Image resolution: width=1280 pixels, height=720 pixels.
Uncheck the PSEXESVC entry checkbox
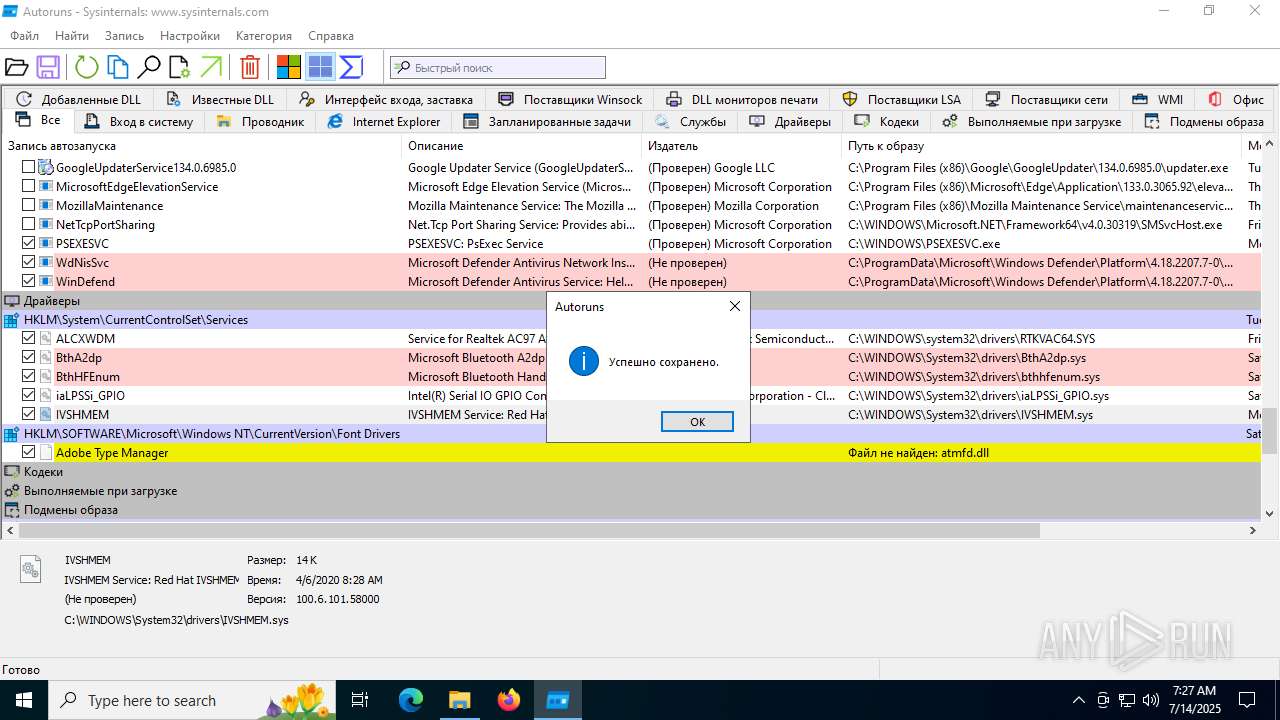tap(29, 244)
